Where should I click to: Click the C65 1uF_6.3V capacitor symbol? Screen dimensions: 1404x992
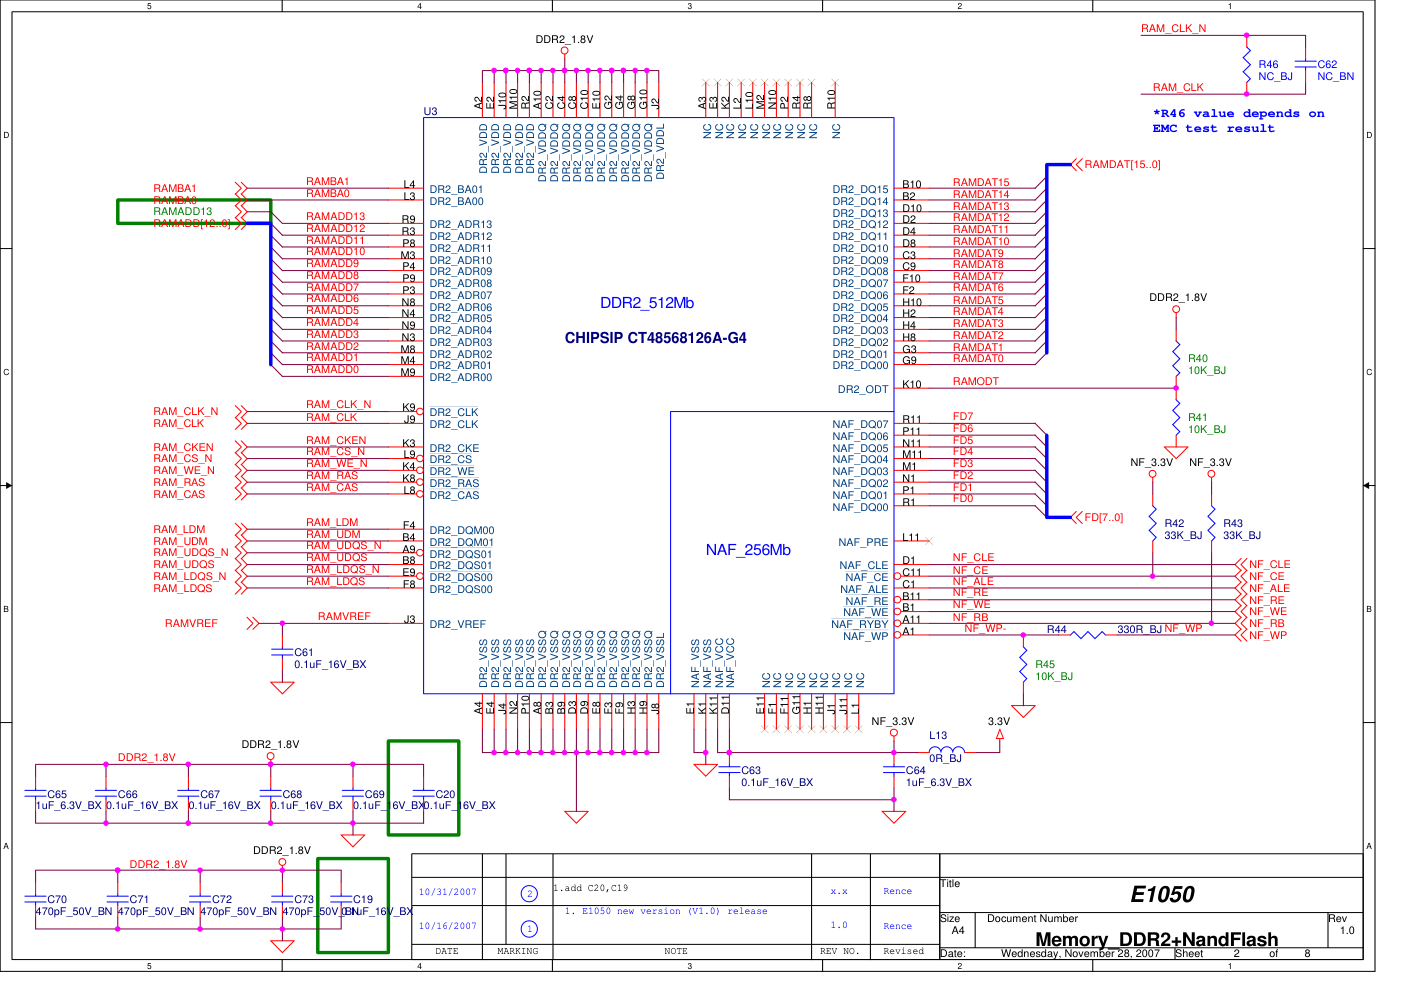(35, 794)
